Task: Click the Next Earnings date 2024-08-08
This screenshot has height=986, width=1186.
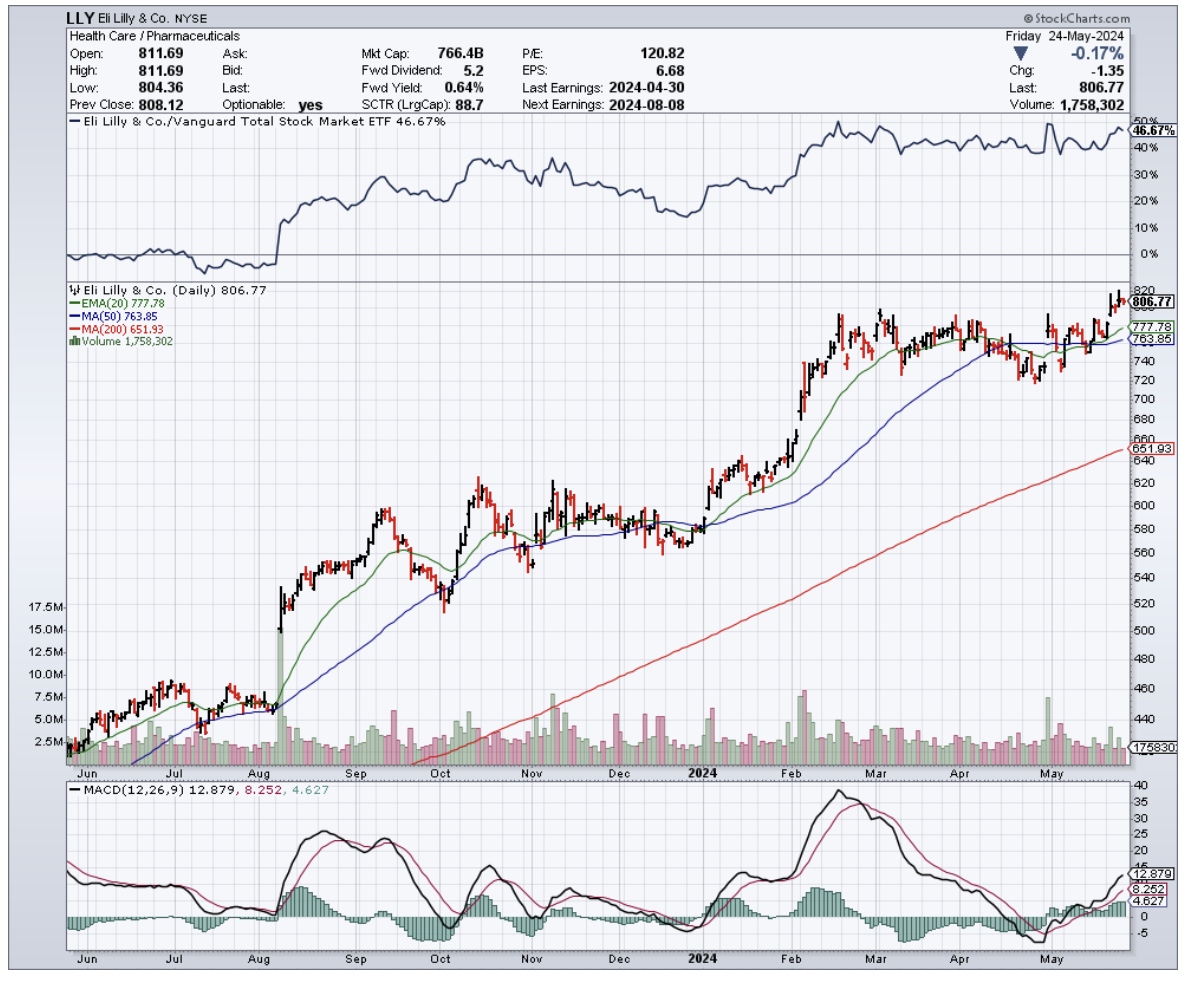Action: [649, 104]
